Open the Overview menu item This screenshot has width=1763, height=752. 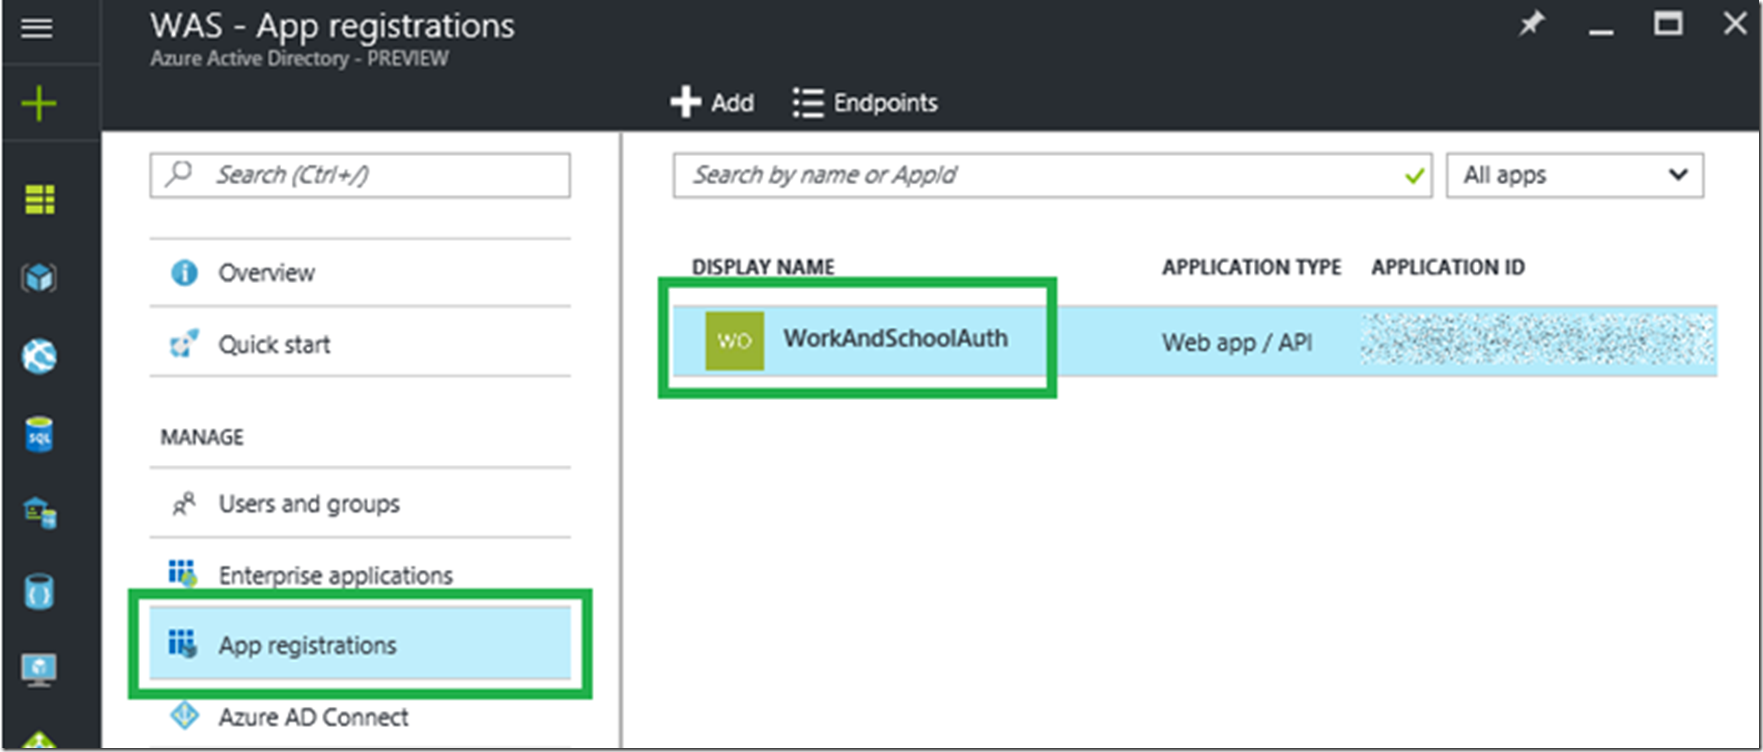tap(360, 272)
